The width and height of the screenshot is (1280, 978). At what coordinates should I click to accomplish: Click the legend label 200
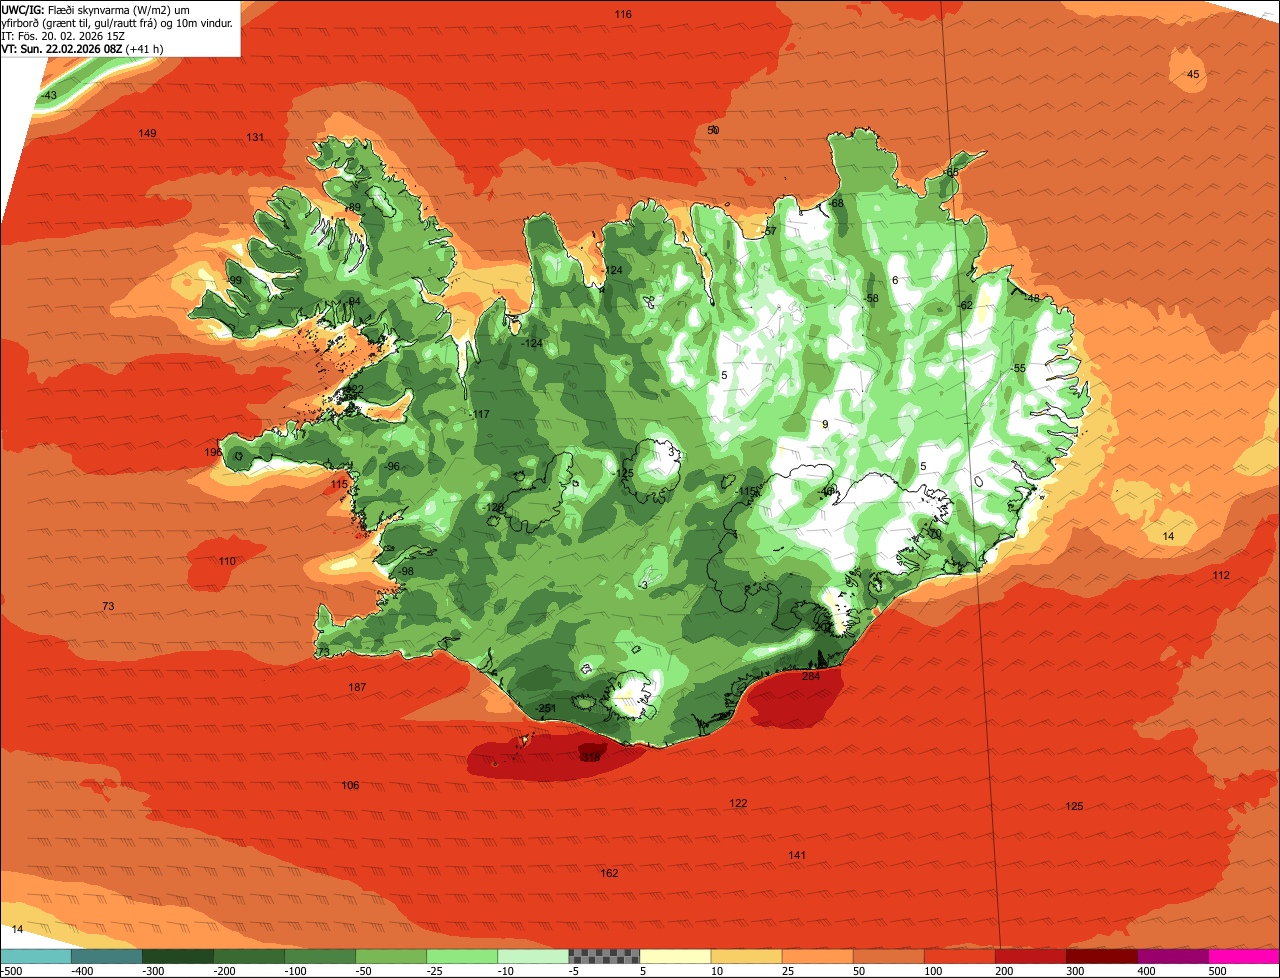[x=1004, y=971]
